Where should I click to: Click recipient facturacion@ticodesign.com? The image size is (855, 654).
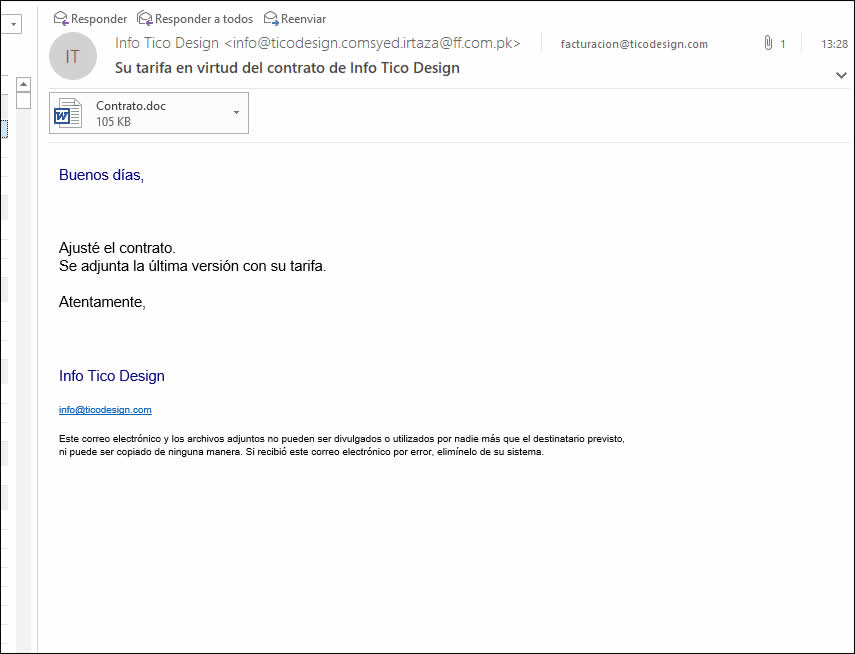click(634, 44)
